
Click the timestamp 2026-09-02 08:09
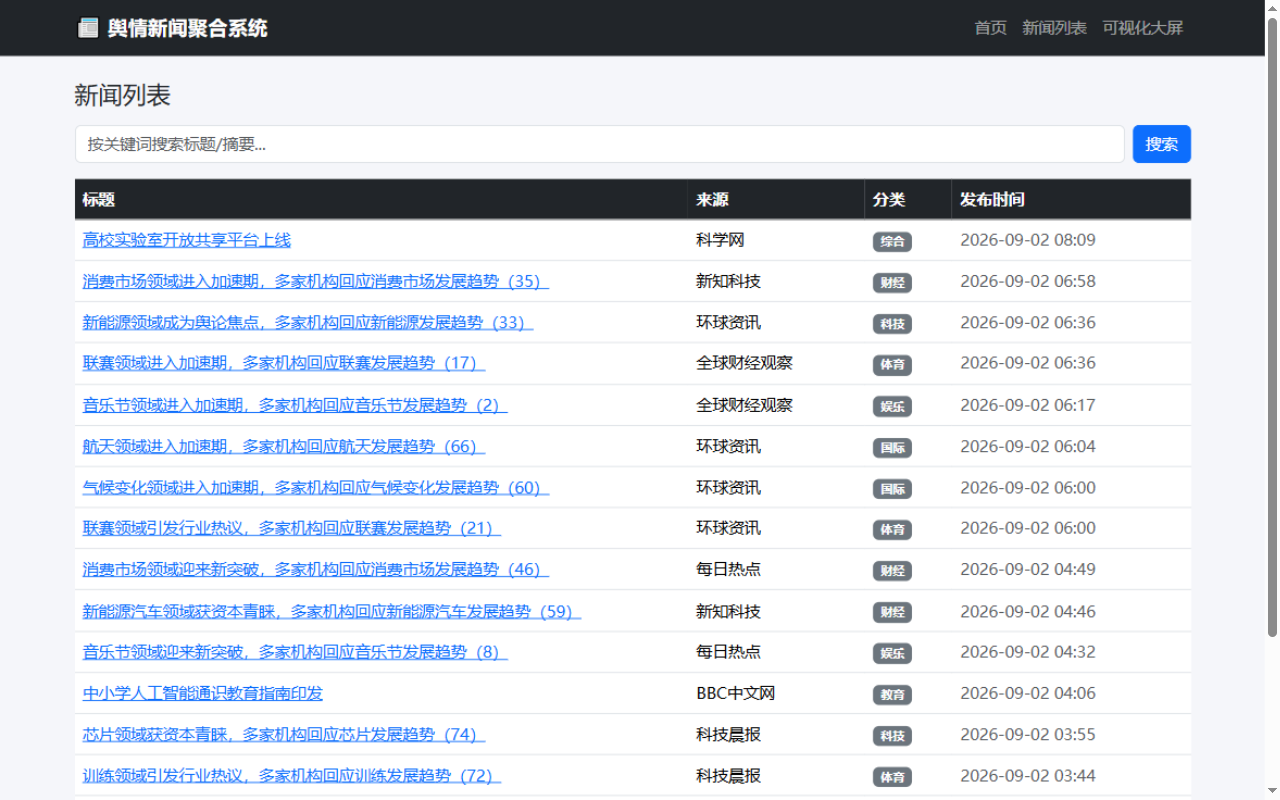(1028, 240)
